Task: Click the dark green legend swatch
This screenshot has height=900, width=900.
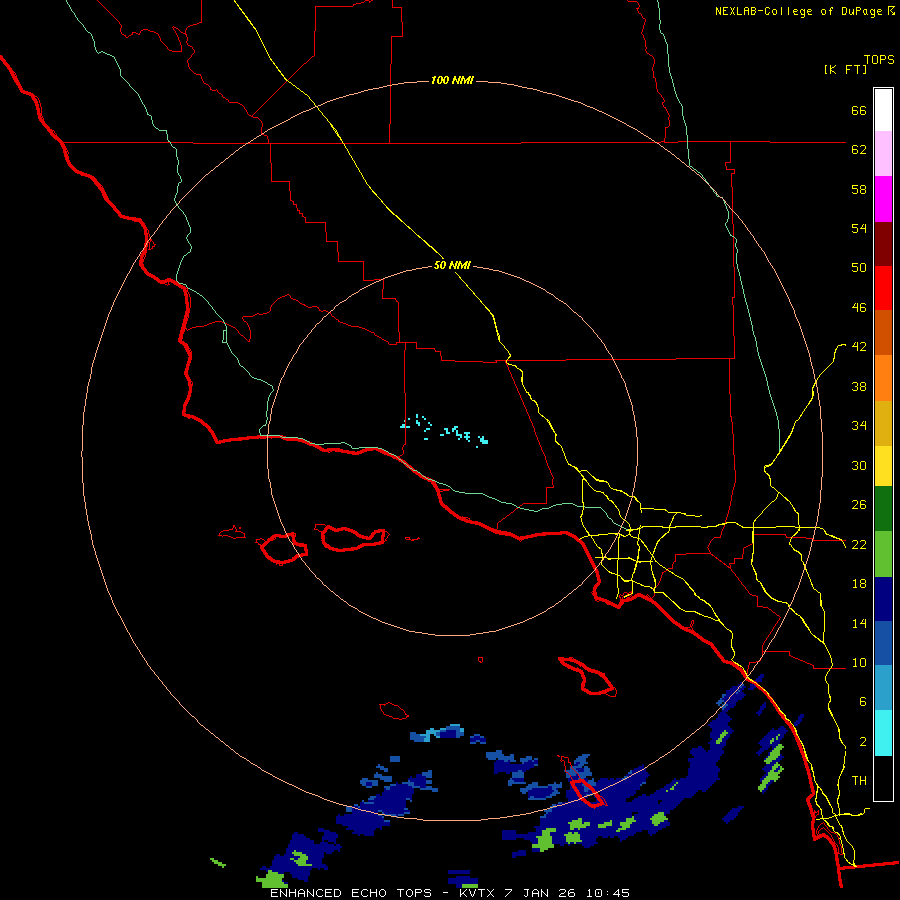Action: [883, 509]
